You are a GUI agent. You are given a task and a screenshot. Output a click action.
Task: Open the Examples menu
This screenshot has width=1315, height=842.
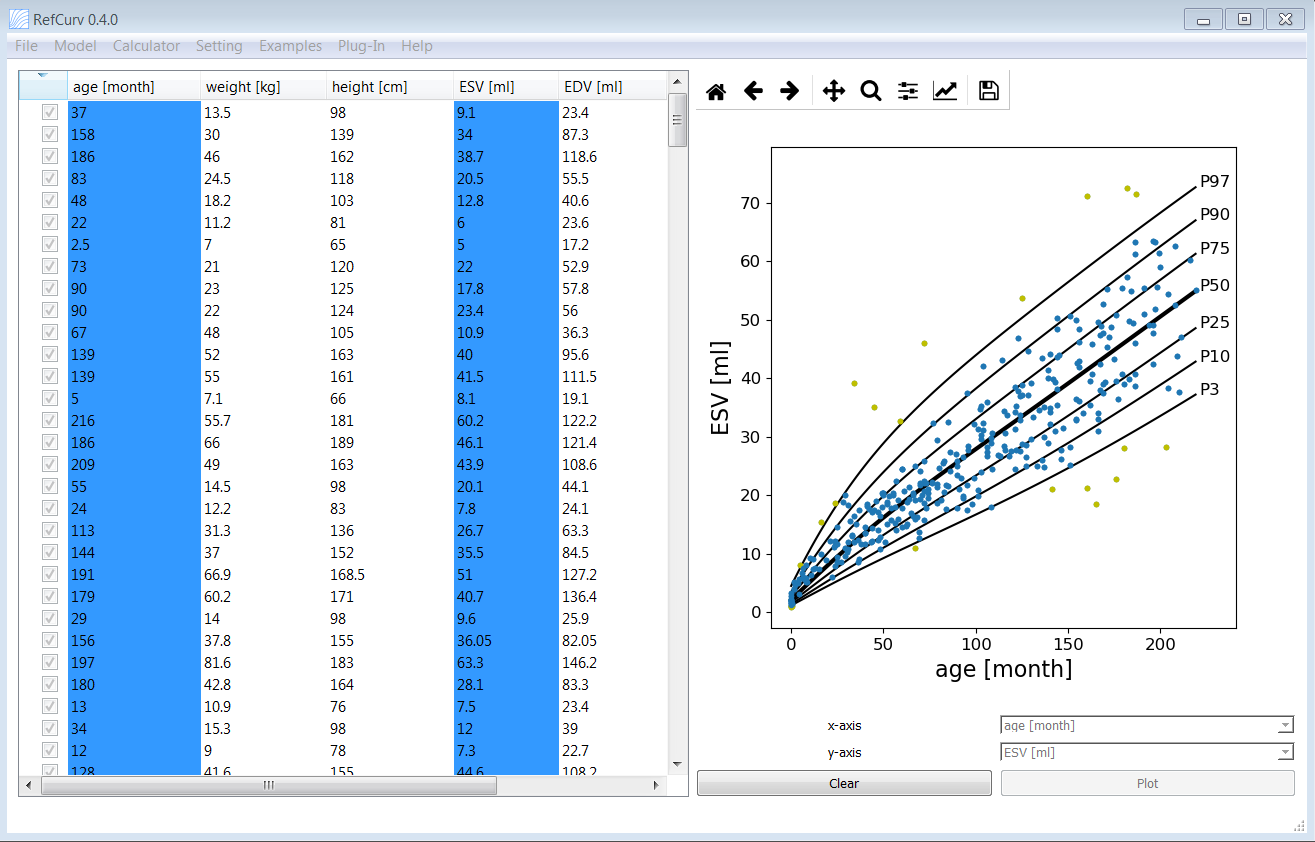tap(290, 46)
